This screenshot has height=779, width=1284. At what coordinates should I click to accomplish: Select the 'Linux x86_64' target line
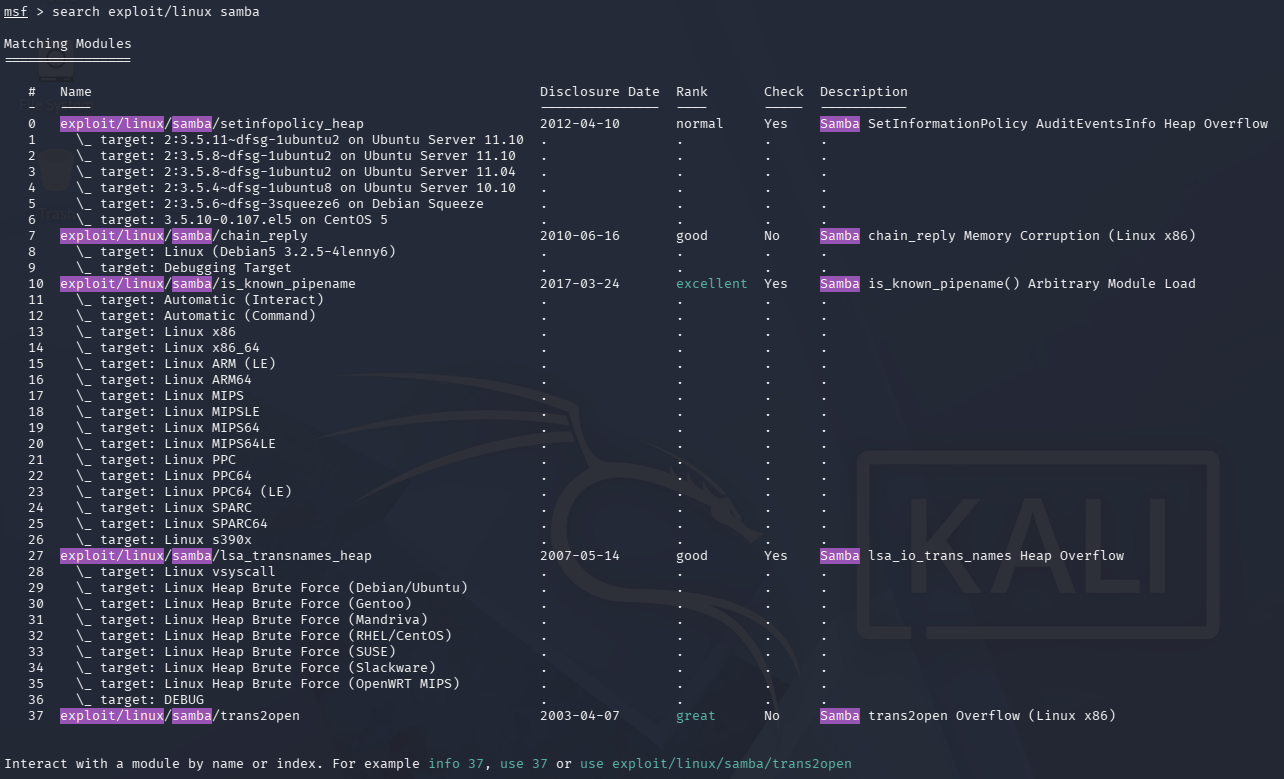(211, 348)
